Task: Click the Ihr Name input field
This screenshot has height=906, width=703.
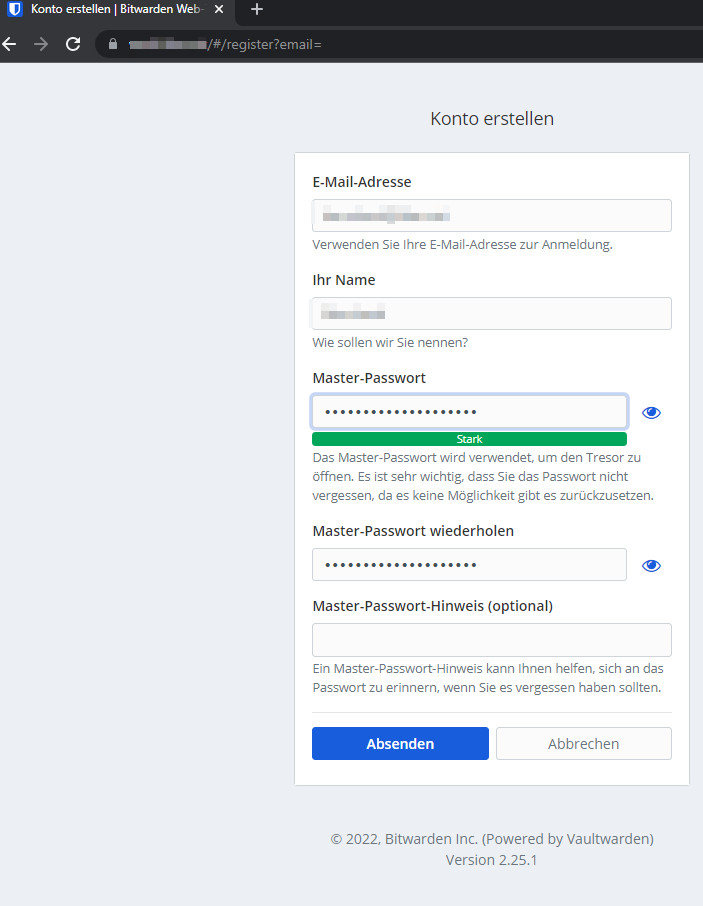Action: point(491,314)
